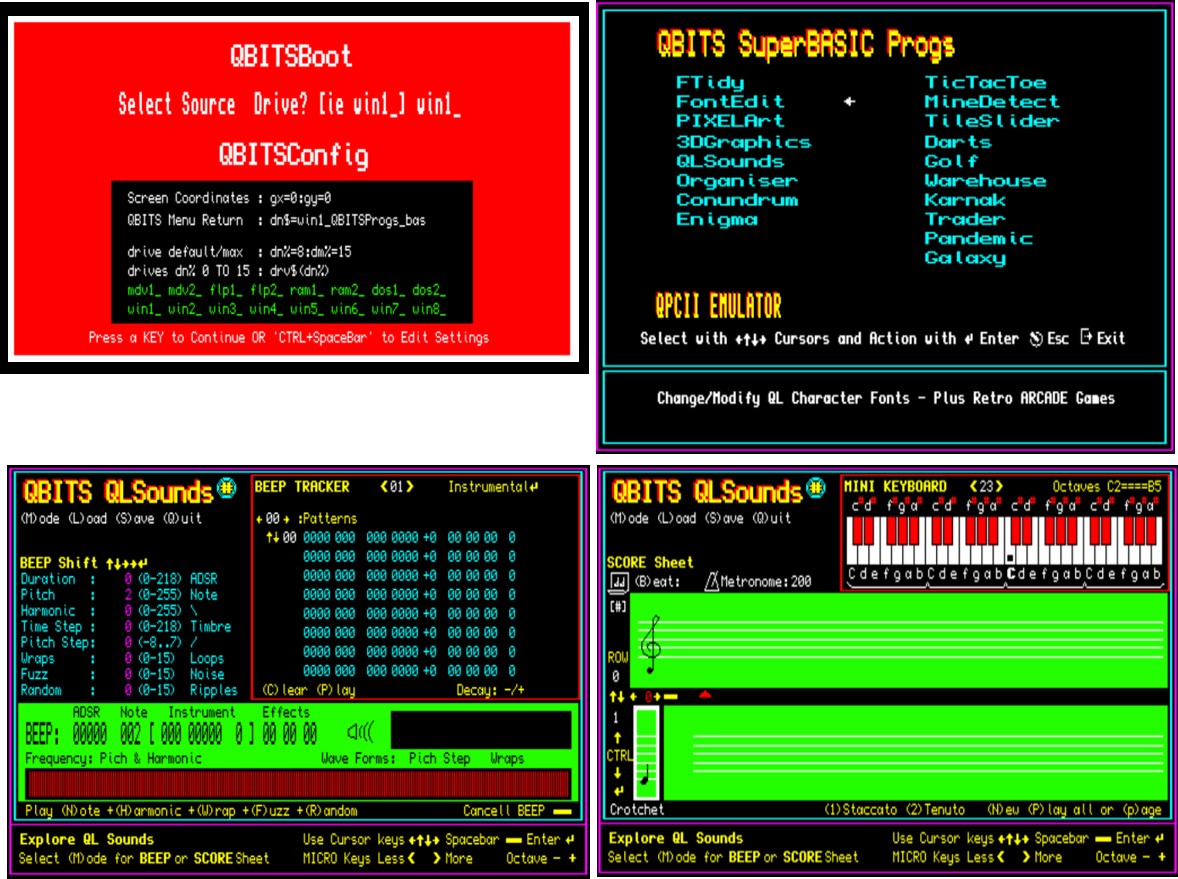Click the round hash logo in BEEP Tracker screen
The height and width of the screenshot is (879, 1178).
(x=226, y=488)
